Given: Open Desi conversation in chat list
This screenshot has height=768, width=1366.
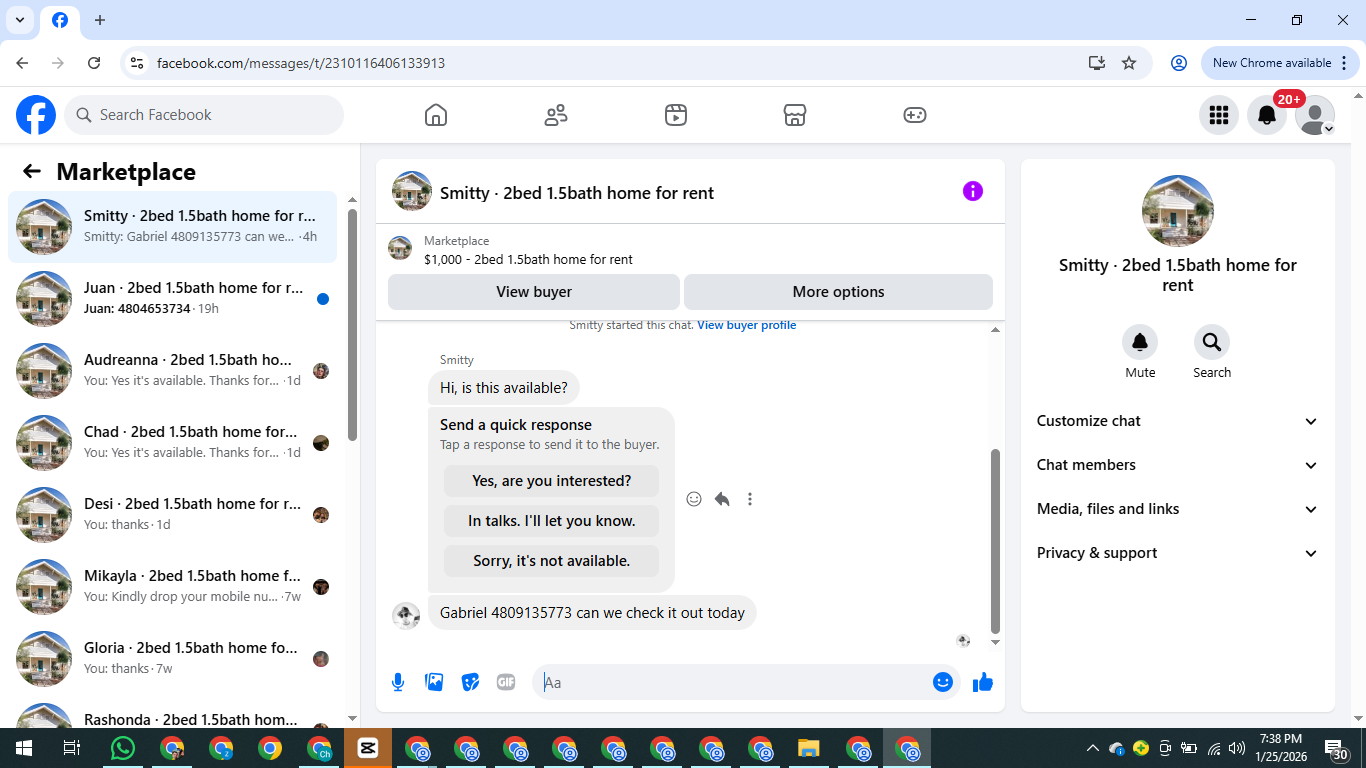Looking at the screenshot, I should coord(173,515).
